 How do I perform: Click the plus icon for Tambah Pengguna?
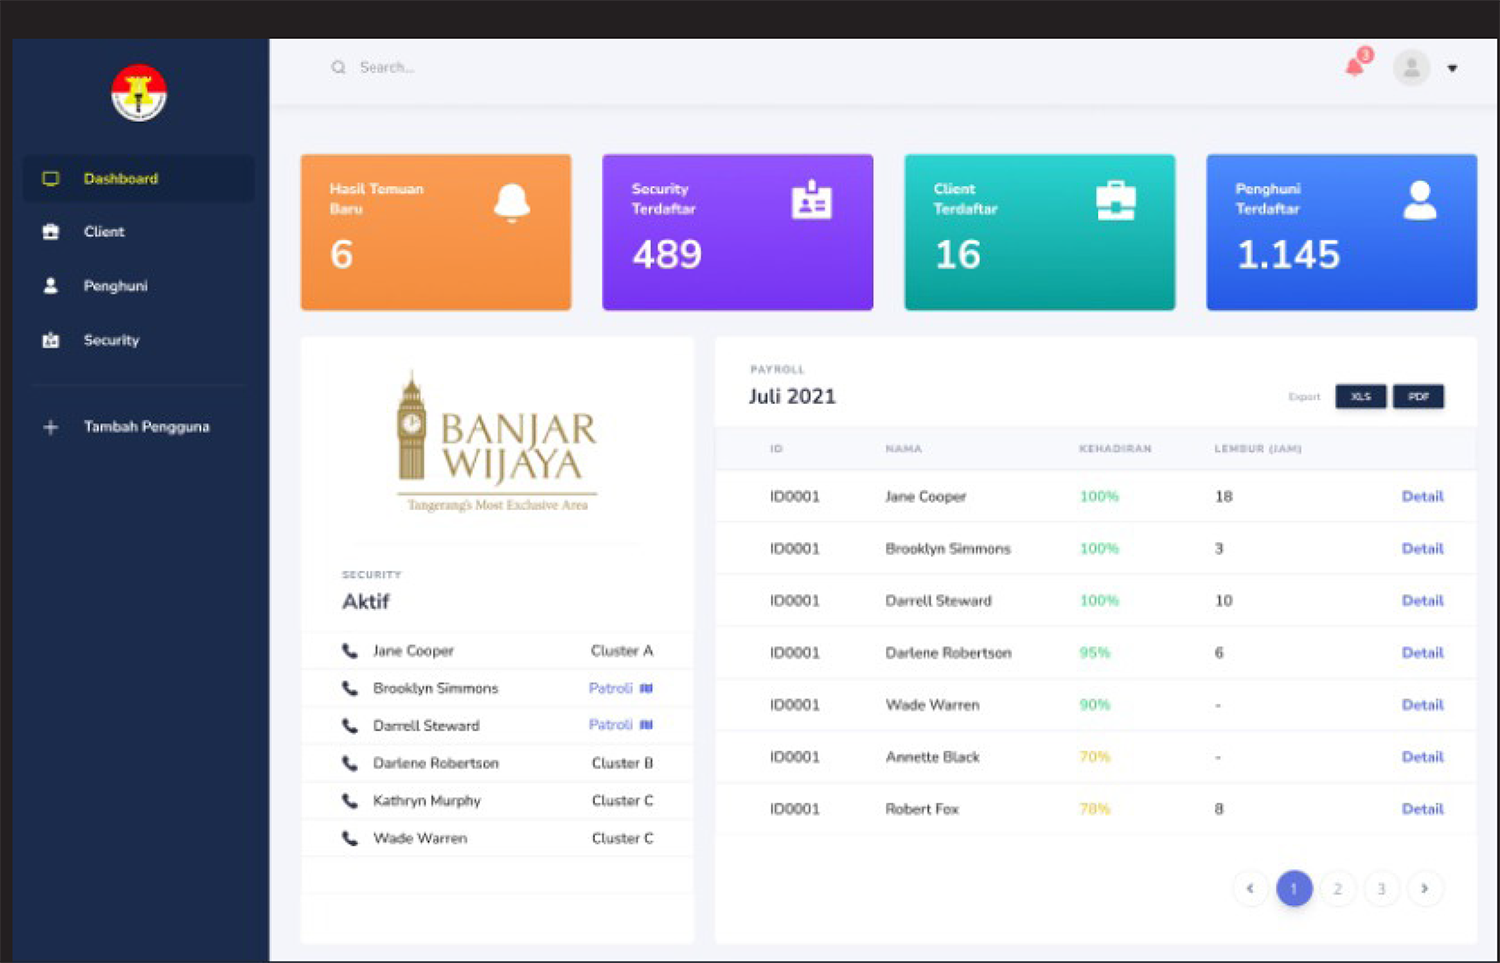click(51, 427)
